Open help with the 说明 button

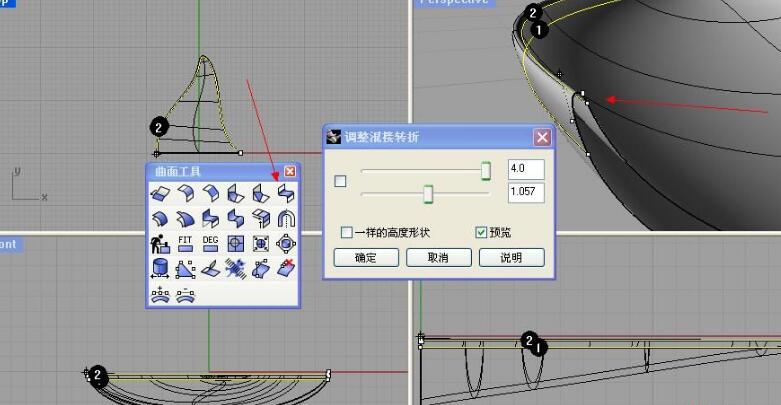[x=512, y=258]
